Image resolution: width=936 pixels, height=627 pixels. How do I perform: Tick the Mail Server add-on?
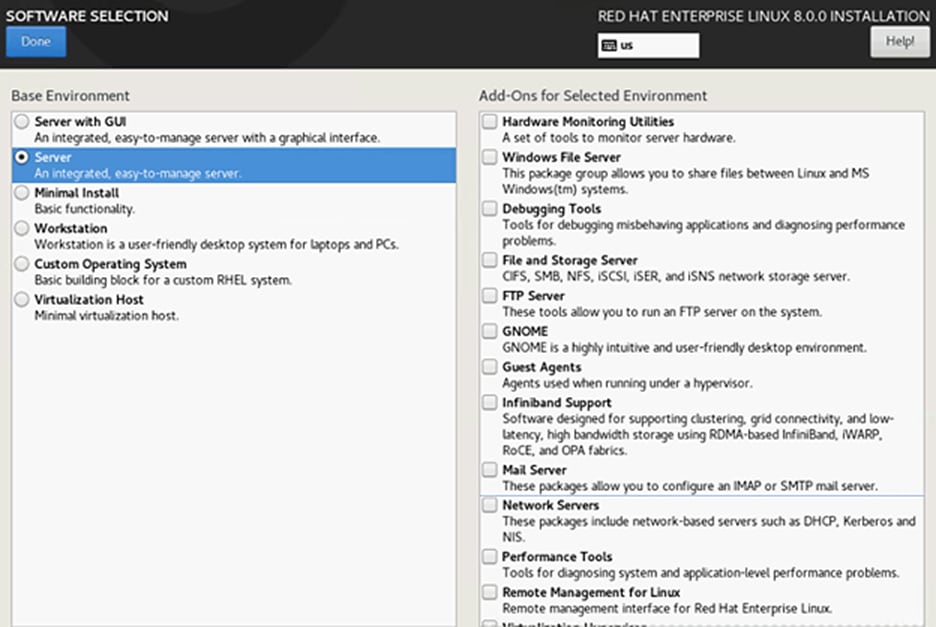pyautogui.click(x=489, y=470)
